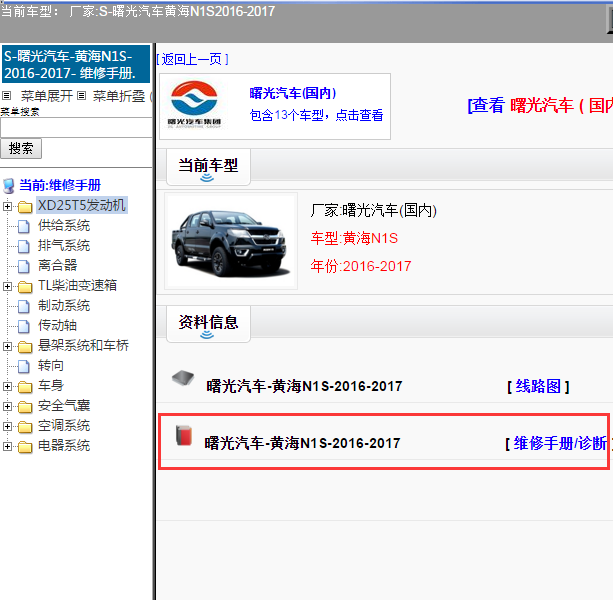Expand the XD25T5发动机 tree node
Screen dimensions: 613x600
point(7,206)
